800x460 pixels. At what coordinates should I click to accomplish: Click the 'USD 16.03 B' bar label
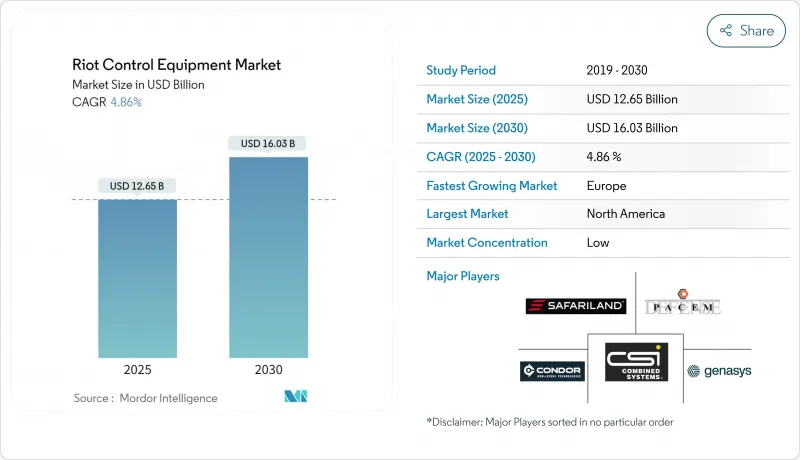point(268,144)
